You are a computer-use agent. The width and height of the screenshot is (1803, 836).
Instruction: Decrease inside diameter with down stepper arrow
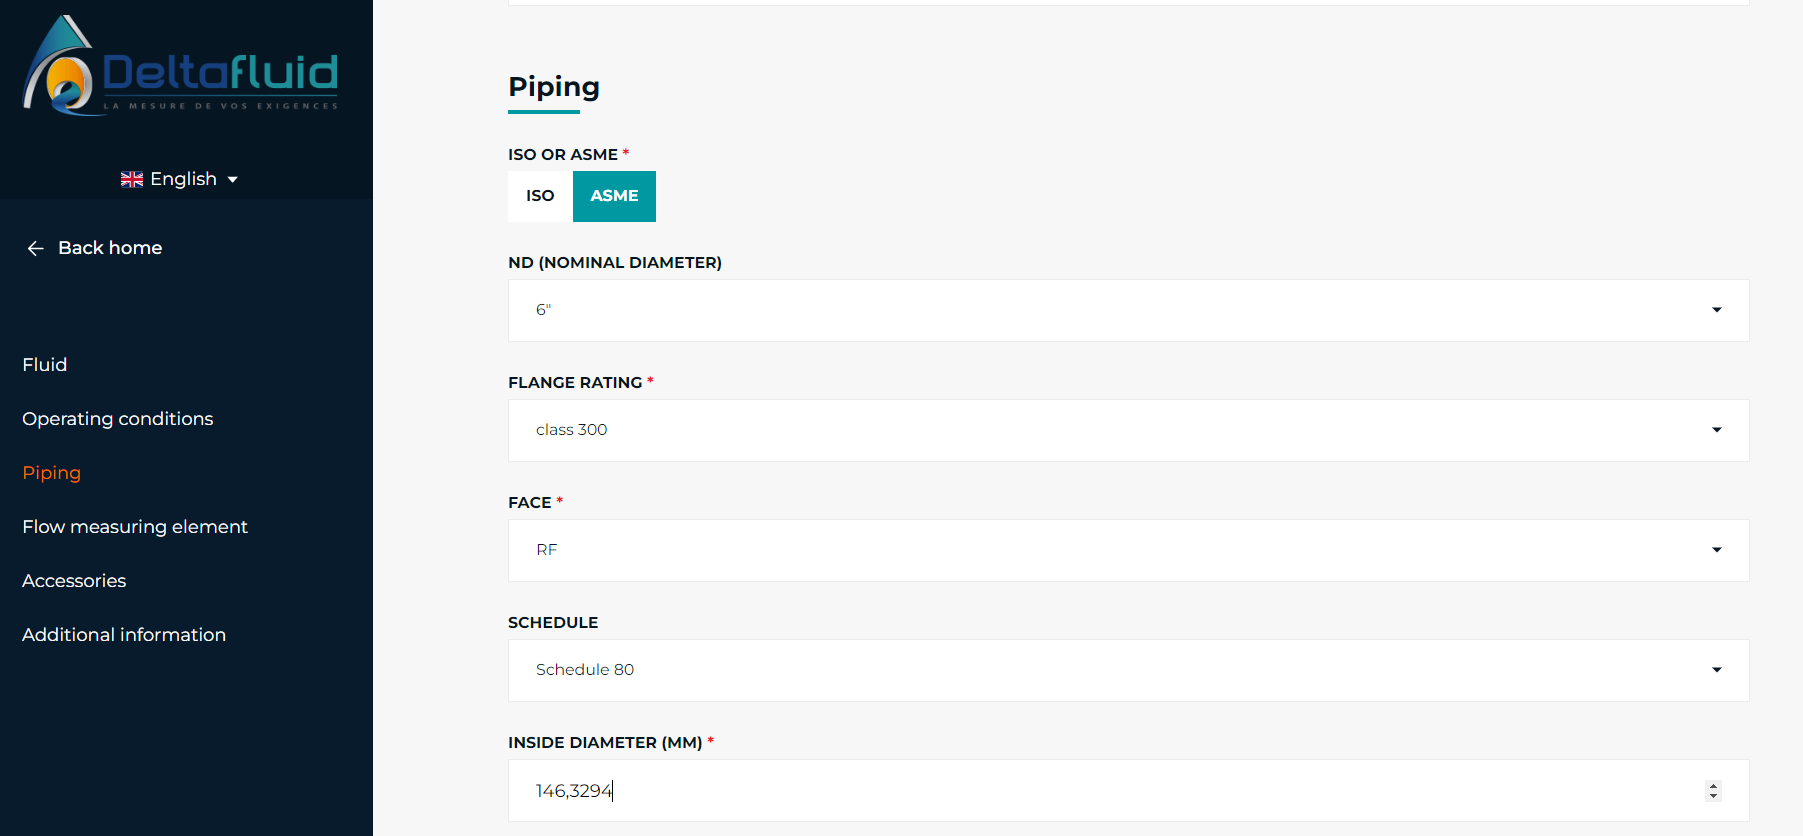(x=1713, y=796)
